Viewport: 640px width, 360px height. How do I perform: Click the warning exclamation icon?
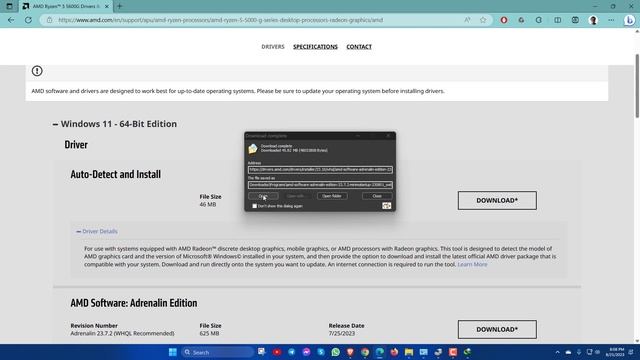point(37,71)
